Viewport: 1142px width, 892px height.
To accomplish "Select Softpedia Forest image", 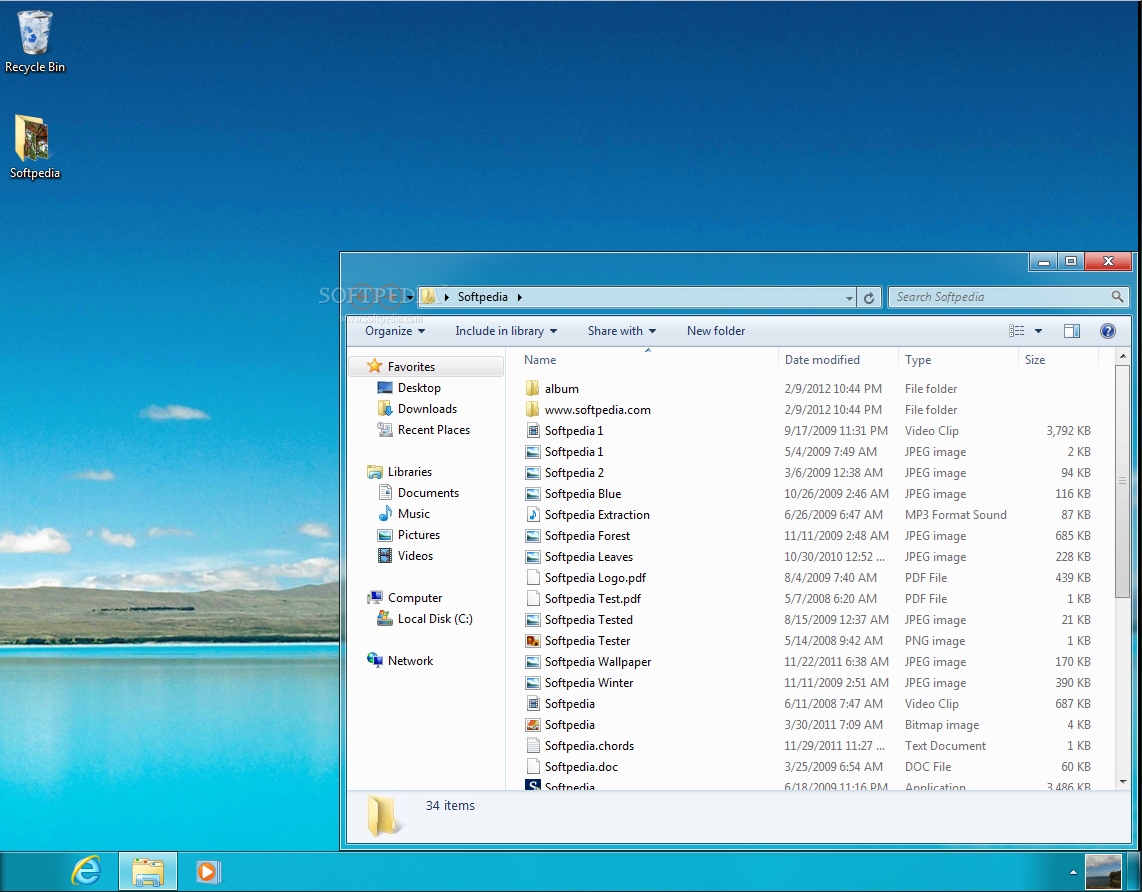I will 587,536.
